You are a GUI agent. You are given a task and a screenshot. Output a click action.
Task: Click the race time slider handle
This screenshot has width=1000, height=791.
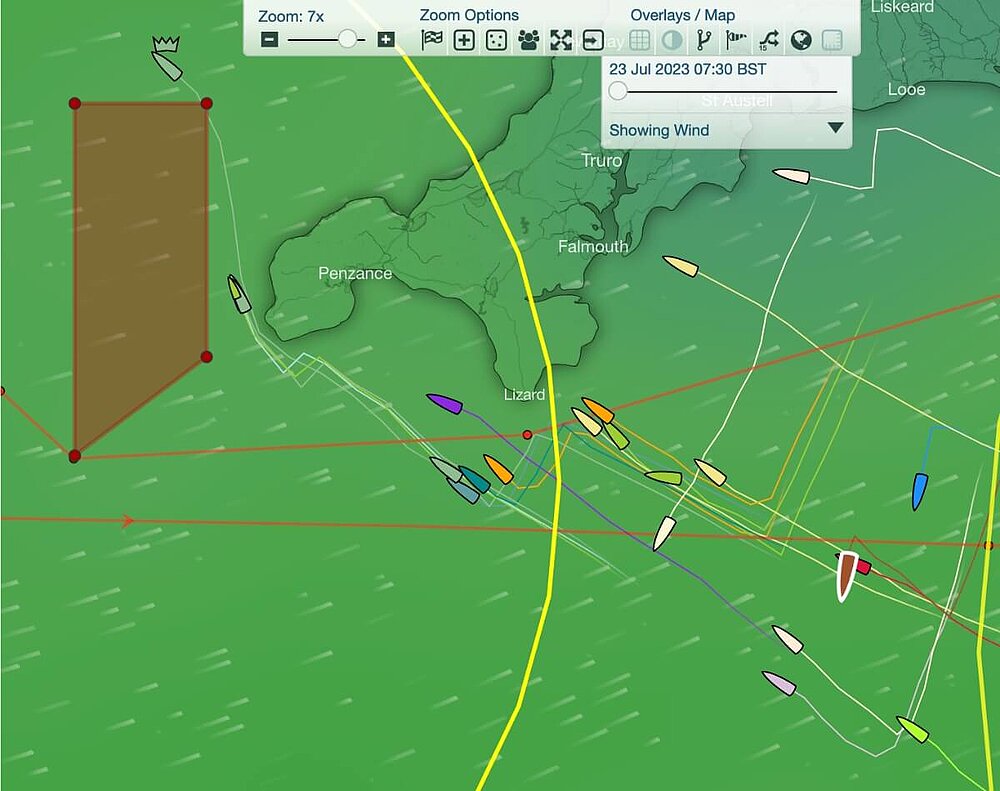[617, 91]
